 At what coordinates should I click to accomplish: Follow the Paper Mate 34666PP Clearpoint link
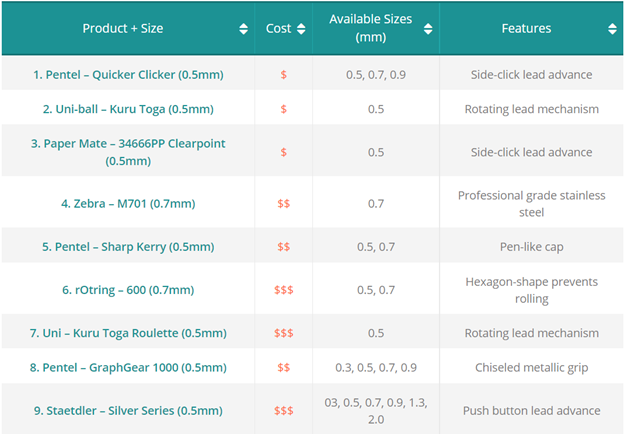click(x=128, y=152)
